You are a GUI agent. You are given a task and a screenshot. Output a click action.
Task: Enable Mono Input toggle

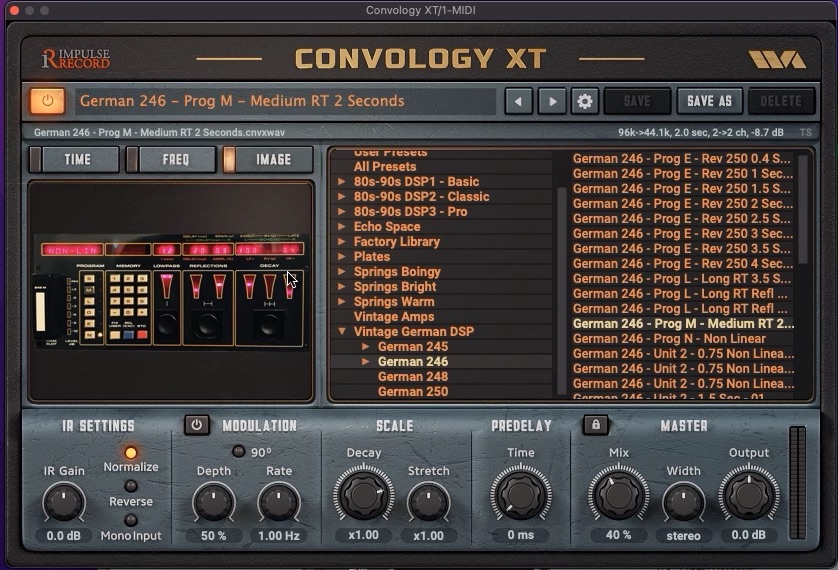click(x=131, y=520)
